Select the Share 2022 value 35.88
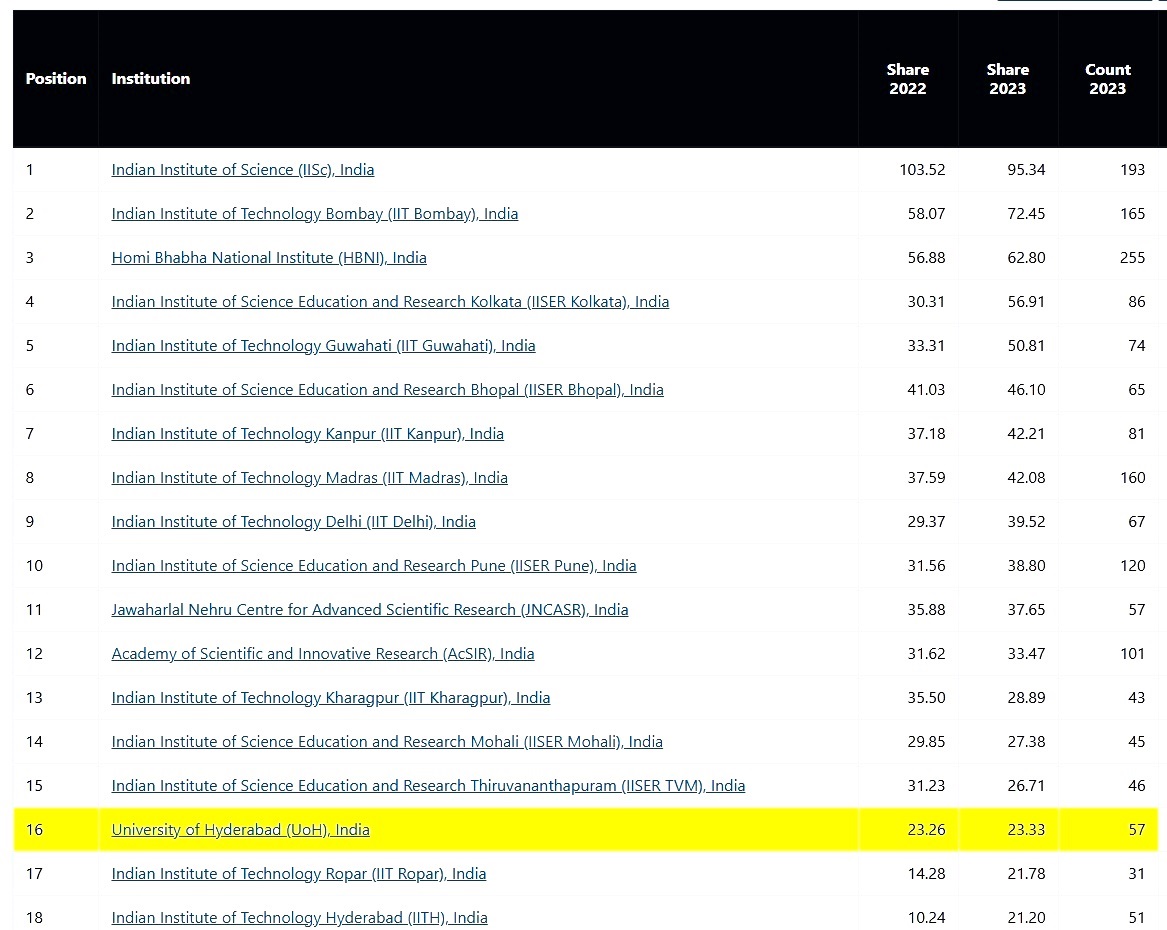The height and width of the screenshot is (930, 1167). coord(927,609)
